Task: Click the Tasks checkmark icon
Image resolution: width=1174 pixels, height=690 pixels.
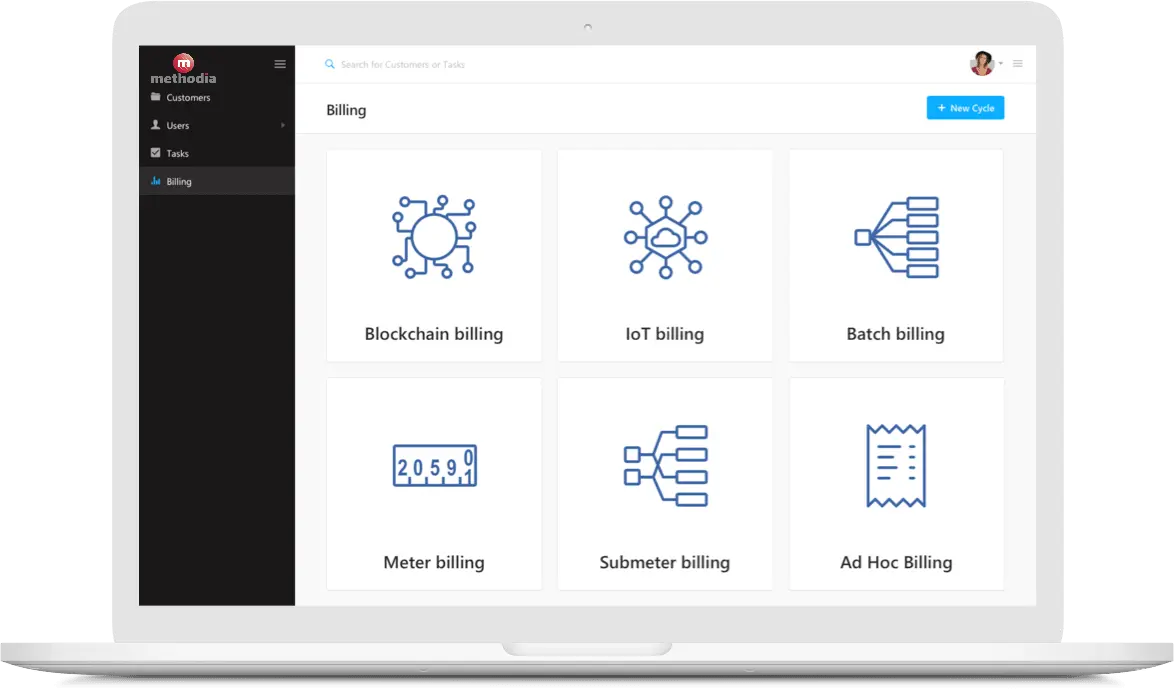Action: click(x=156, y=153)
